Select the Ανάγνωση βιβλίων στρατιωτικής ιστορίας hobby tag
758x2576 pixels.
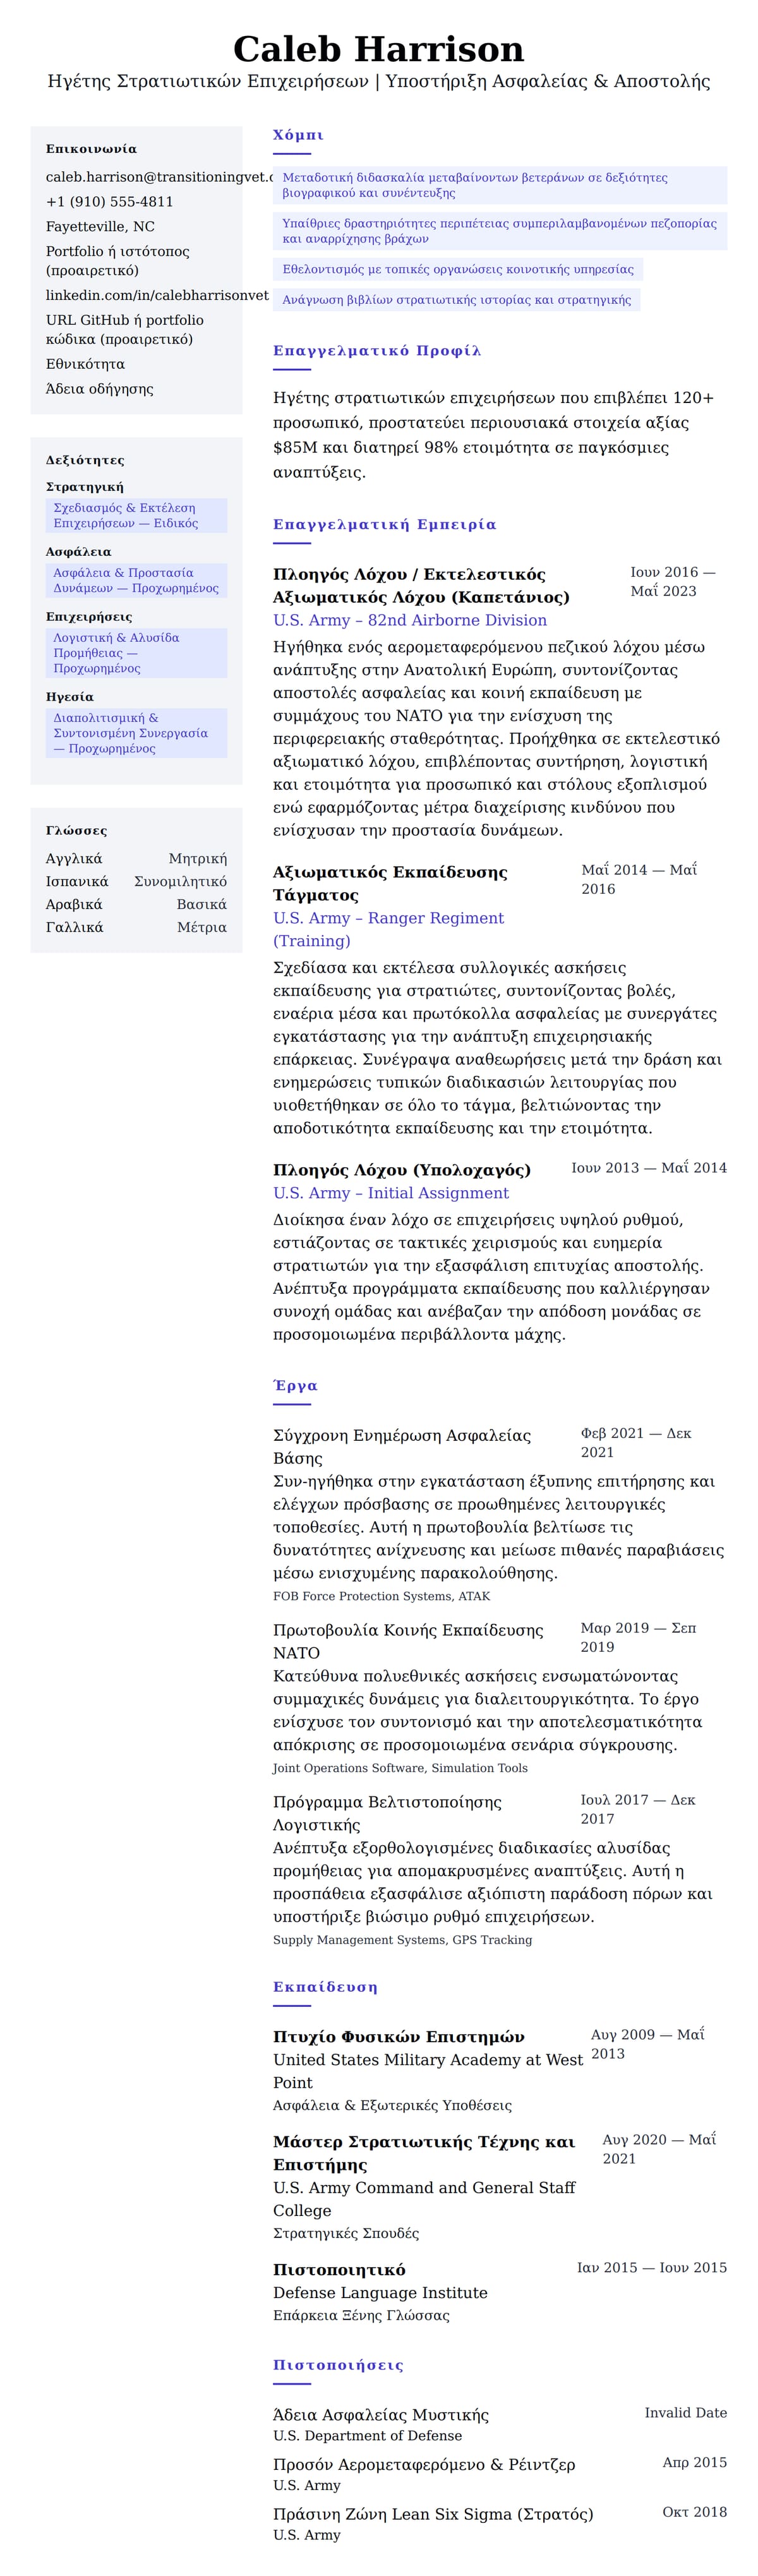(x=456, y=300)
